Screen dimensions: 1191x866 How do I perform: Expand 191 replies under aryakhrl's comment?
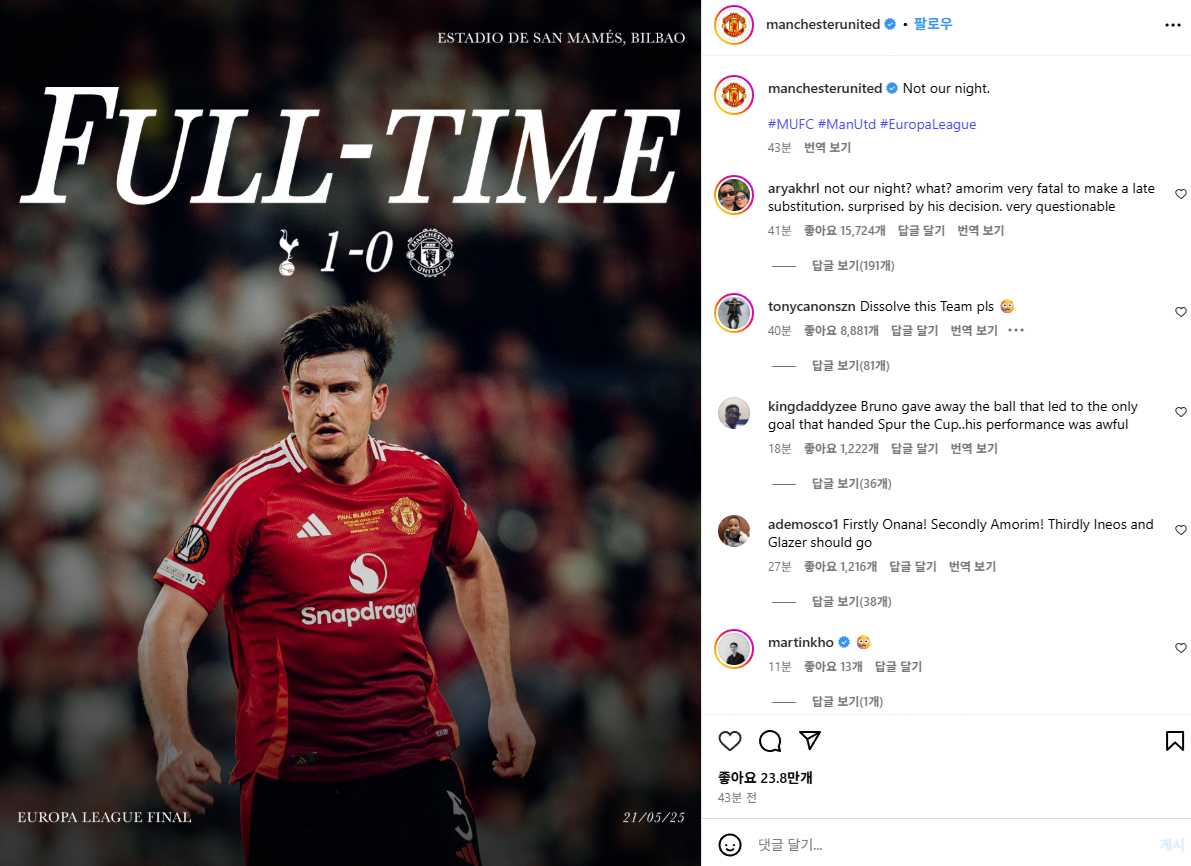[853, 266]
